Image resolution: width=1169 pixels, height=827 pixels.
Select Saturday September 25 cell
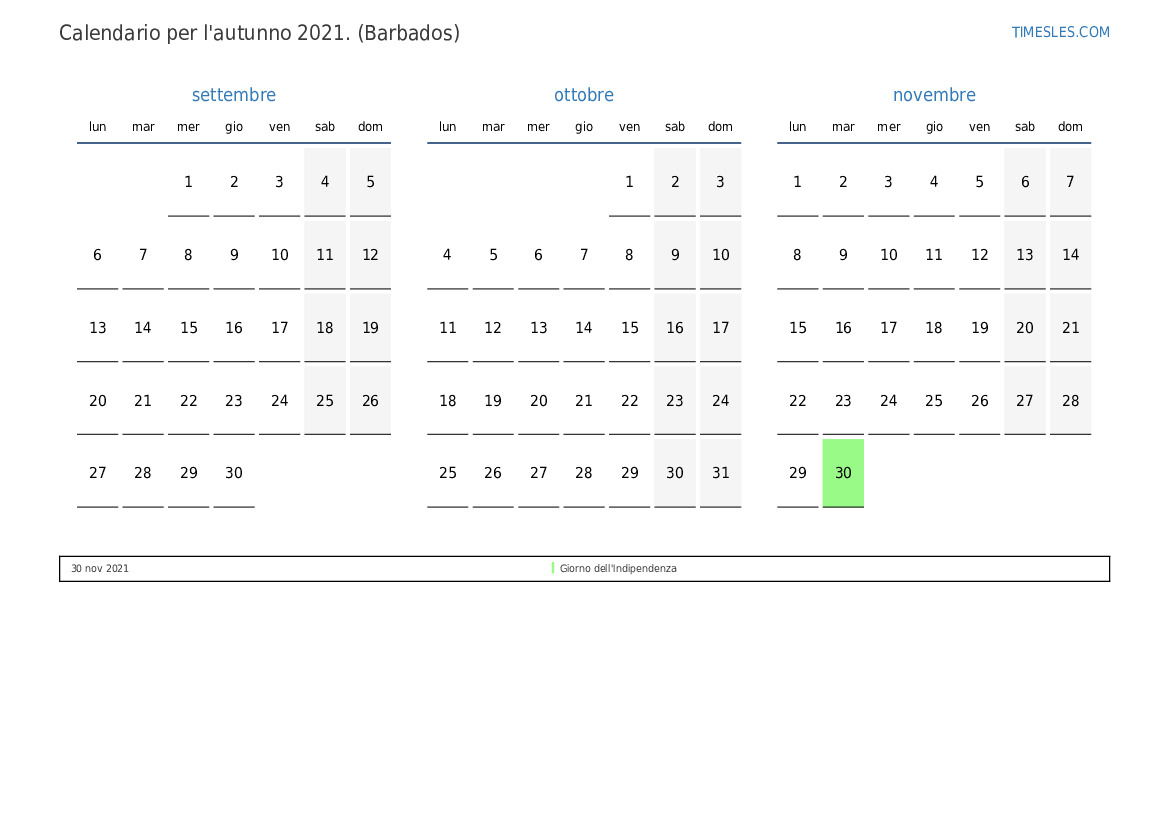(x=325, y=400)
